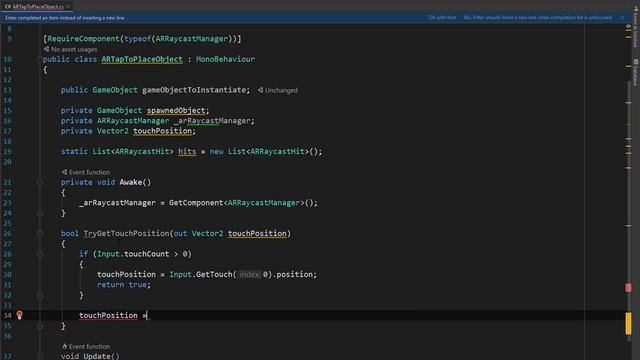Click the 'index:' parameter hint on line 30
Viewport: 640px width, 360px height.
click(250, 274)
